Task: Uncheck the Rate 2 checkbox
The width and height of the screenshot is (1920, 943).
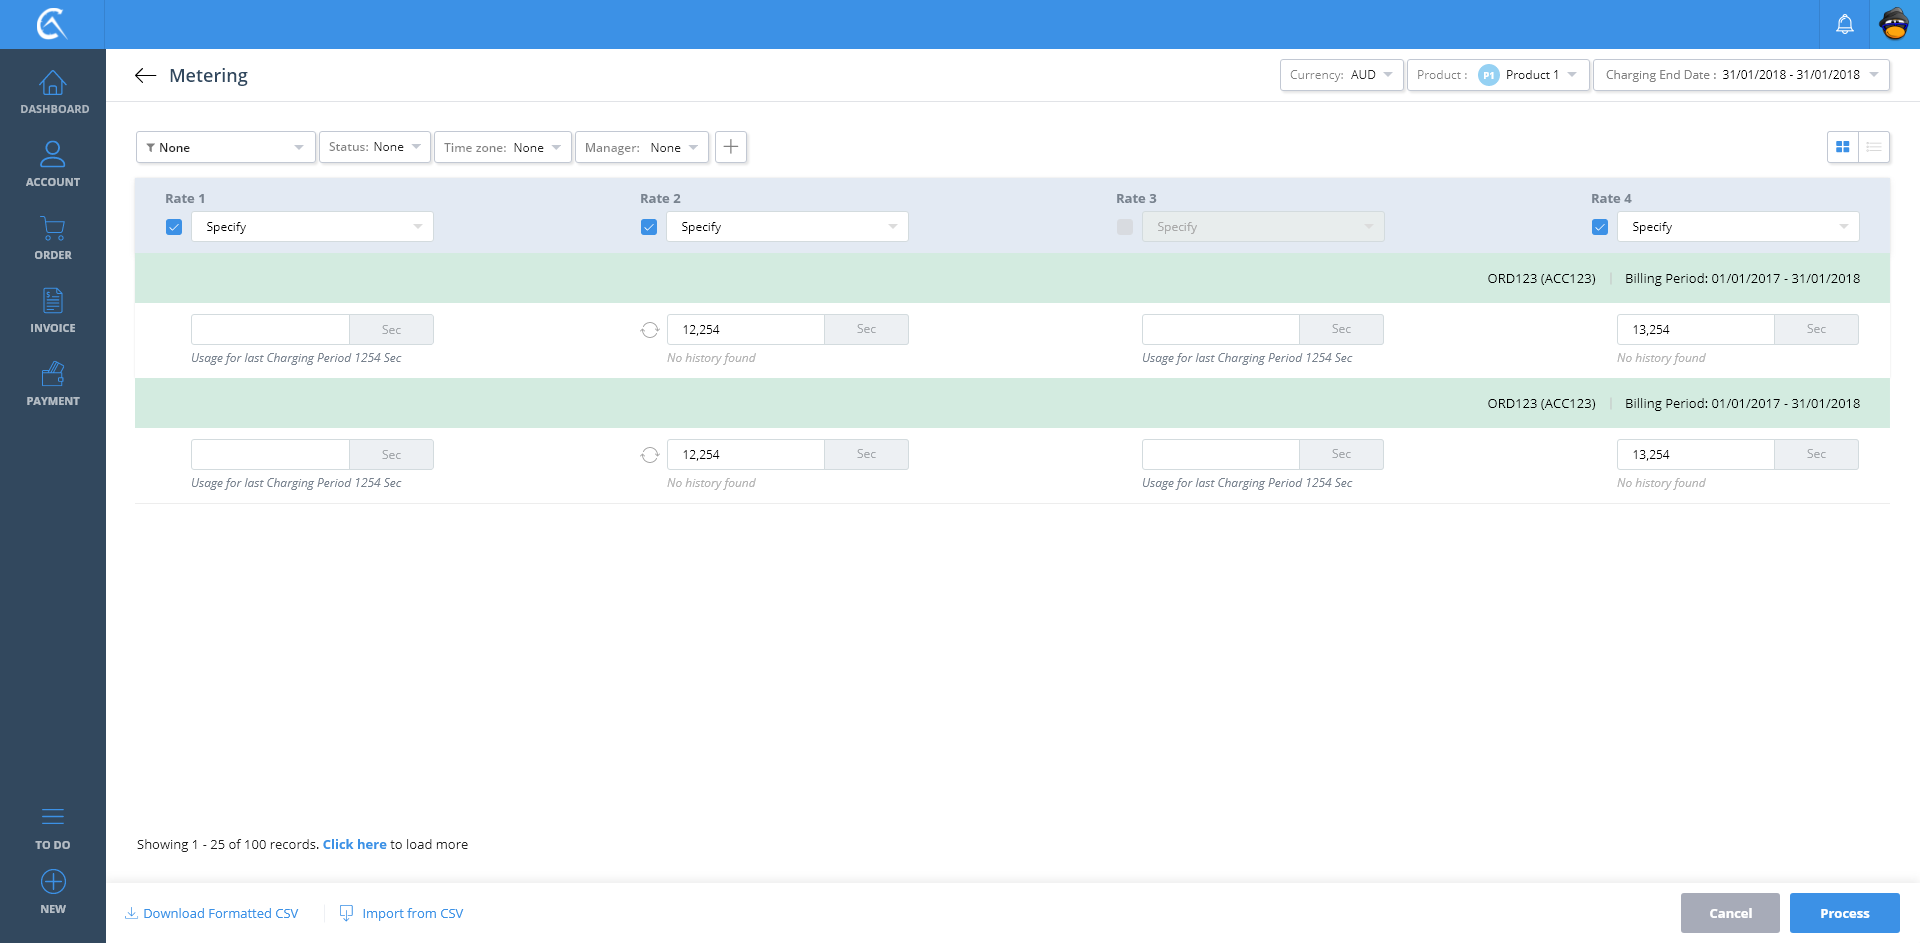Action: pyautogui.click(x=649, y=227)
